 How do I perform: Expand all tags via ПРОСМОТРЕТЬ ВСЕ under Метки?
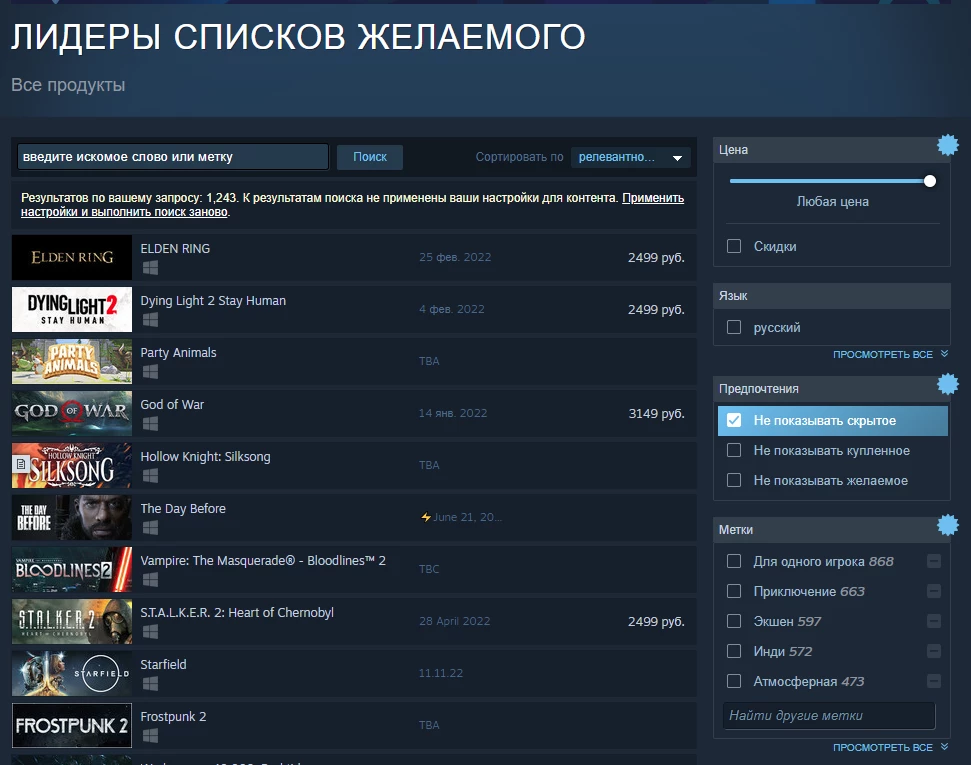click(890, 747)
